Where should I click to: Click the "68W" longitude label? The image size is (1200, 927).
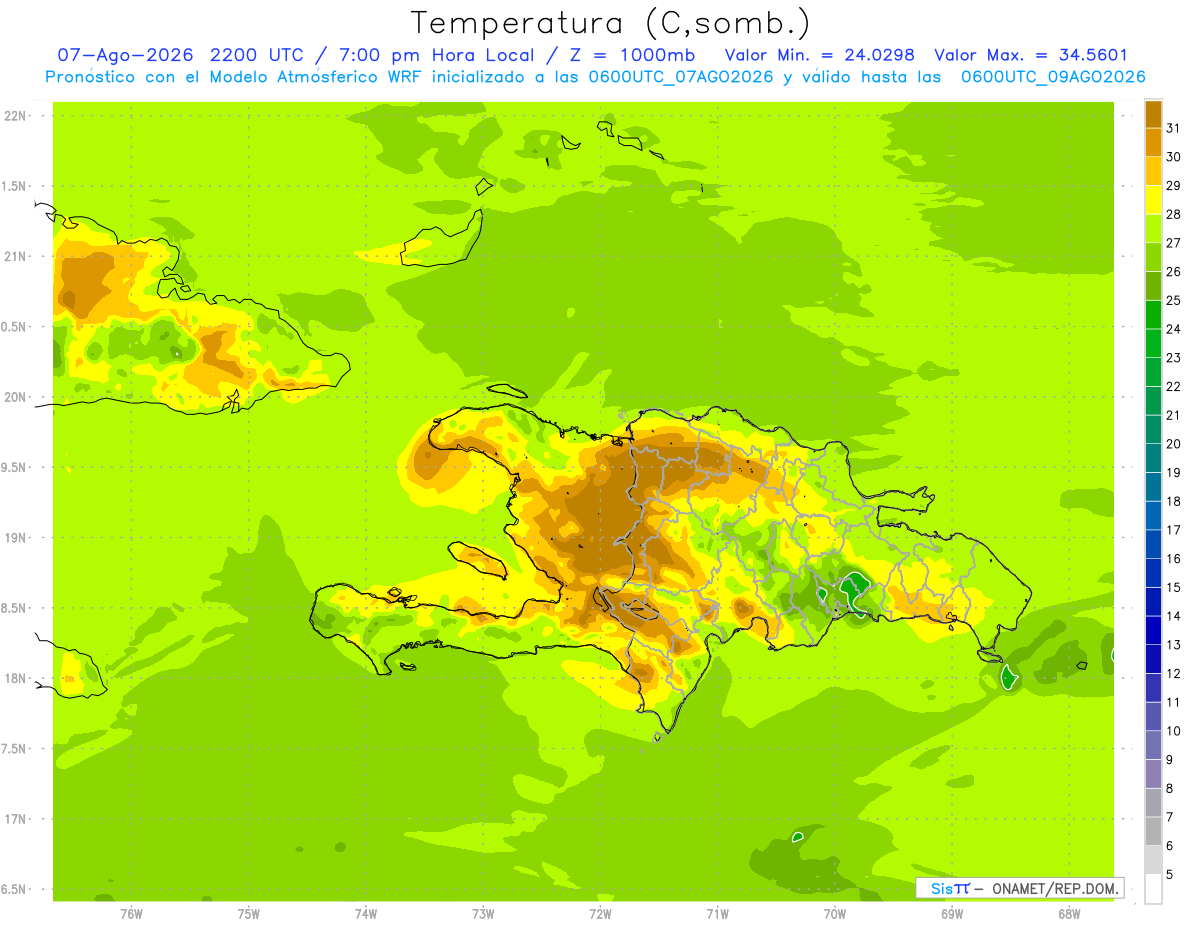click(x=1069, y=914)
